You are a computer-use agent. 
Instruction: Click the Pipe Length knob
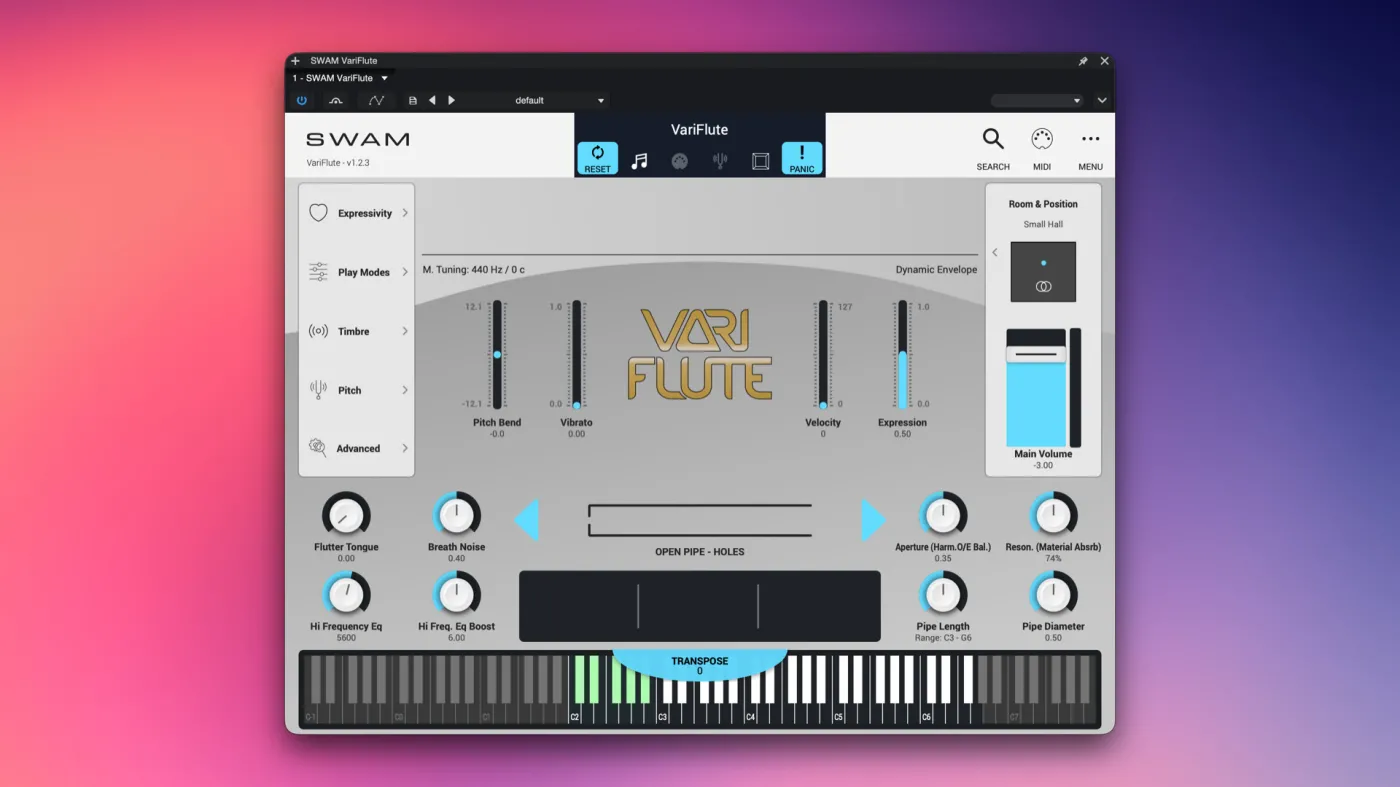(943, 595)
